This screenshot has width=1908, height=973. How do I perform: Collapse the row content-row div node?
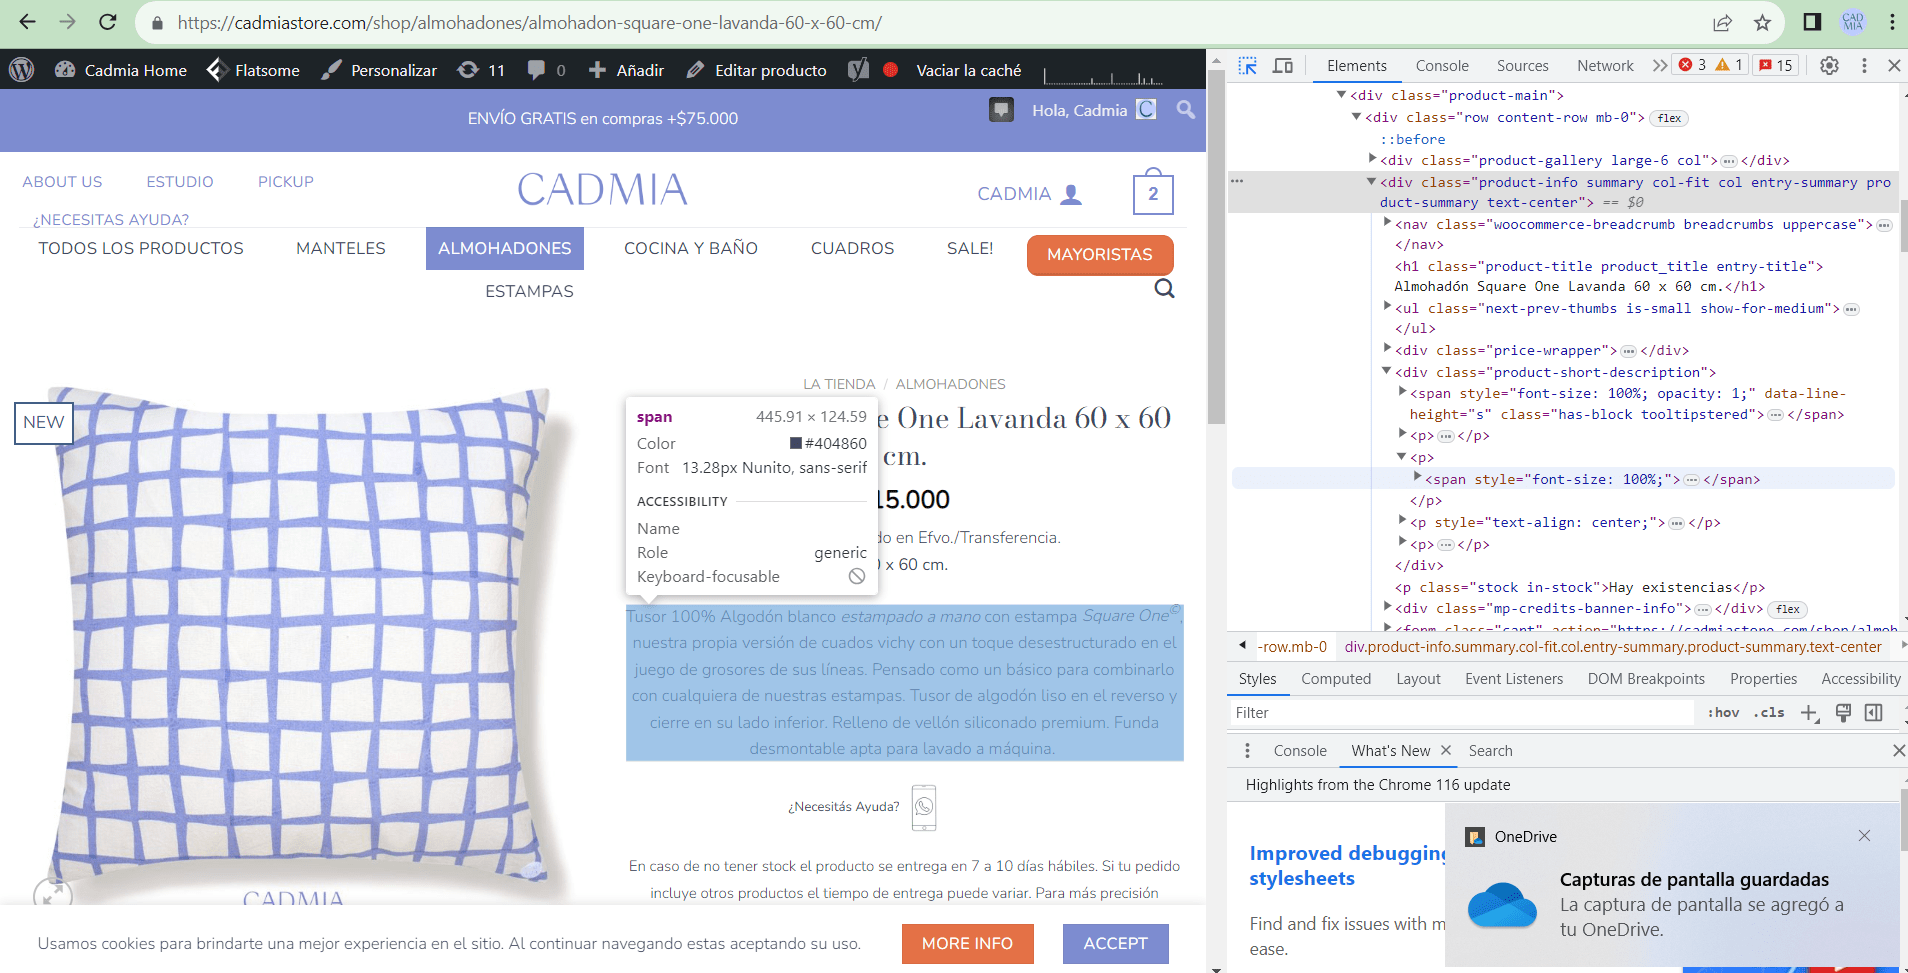[1357, 117]
